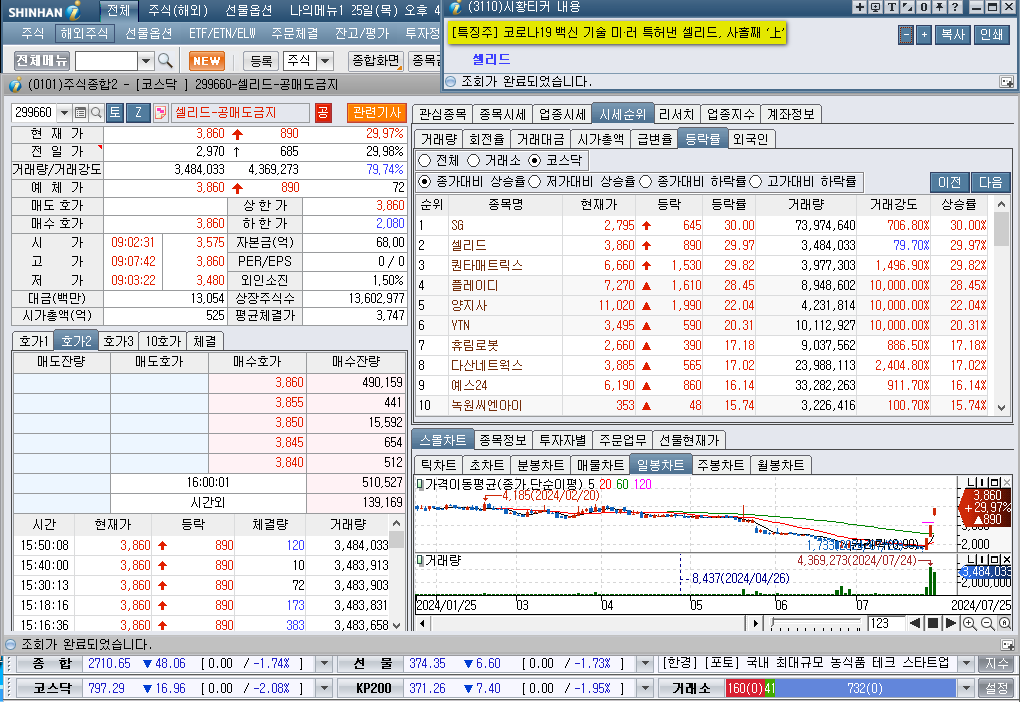The width and height of the screenshot is (1020, 702).
Task: Click the 복사 copy button
Action: point(952,34)
